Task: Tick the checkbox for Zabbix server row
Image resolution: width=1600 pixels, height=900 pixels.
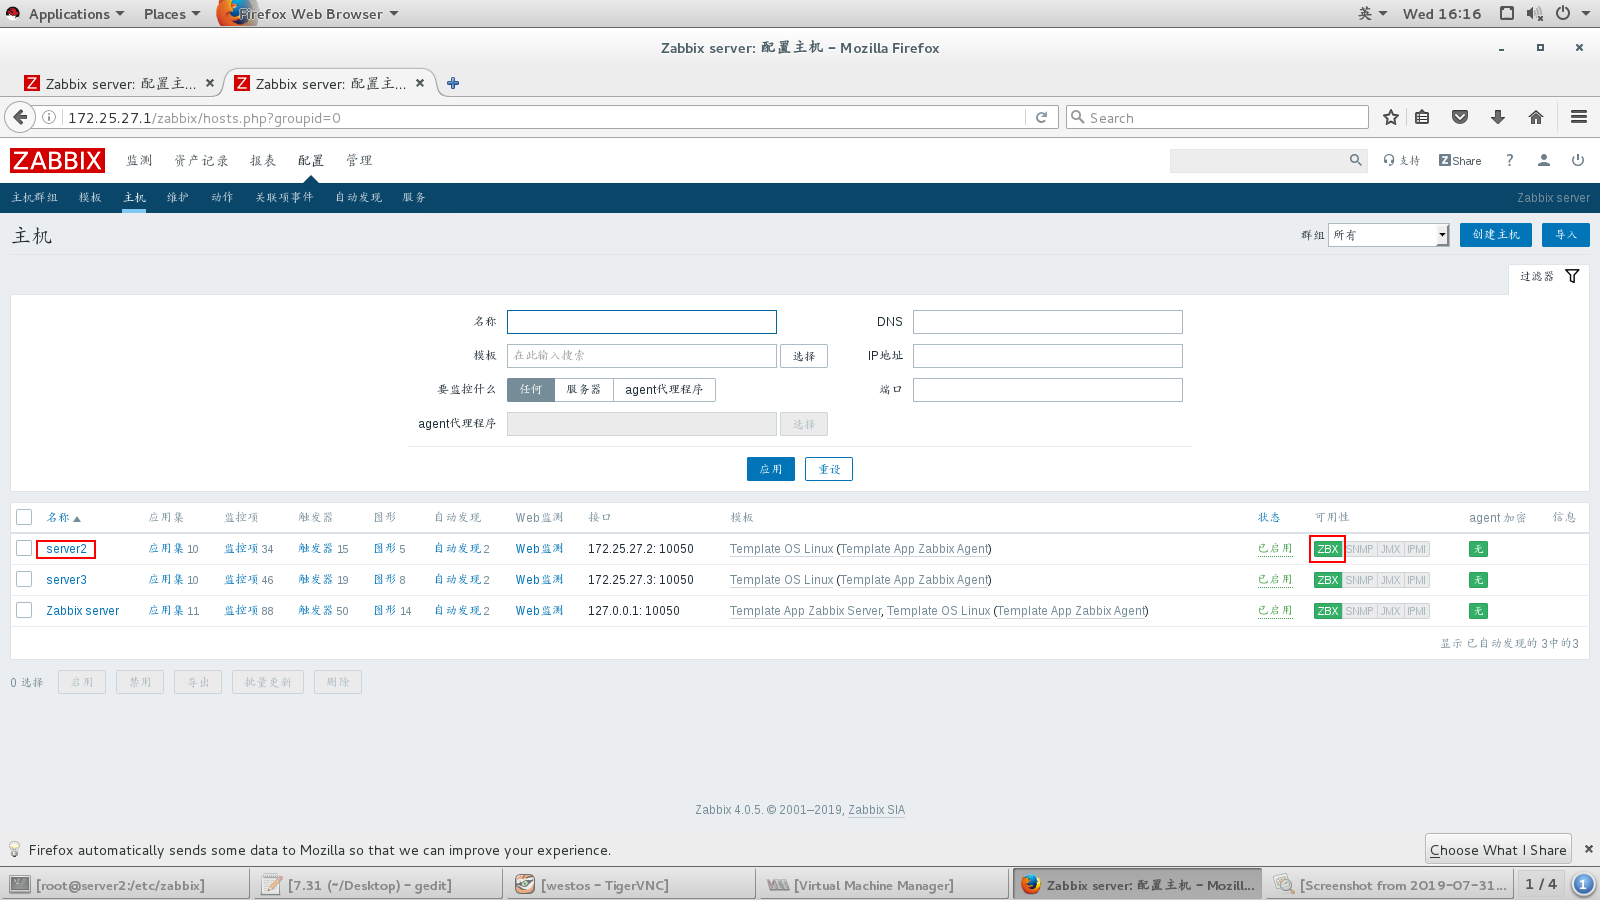Action: point(24,610)
